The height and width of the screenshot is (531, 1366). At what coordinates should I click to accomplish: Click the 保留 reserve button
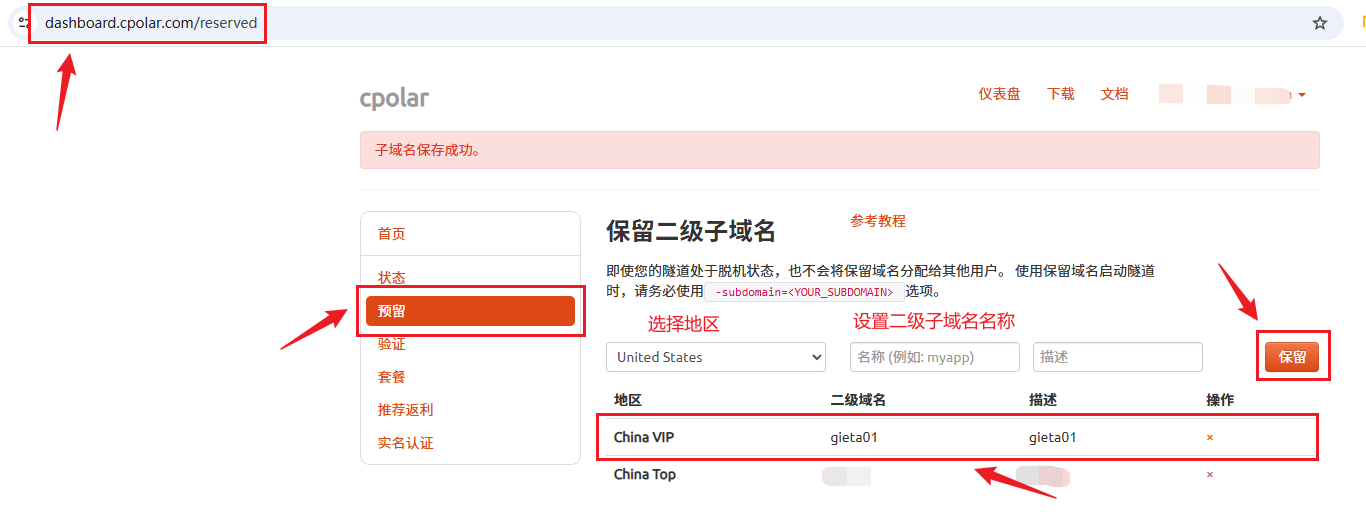[x=1292, y=357]
